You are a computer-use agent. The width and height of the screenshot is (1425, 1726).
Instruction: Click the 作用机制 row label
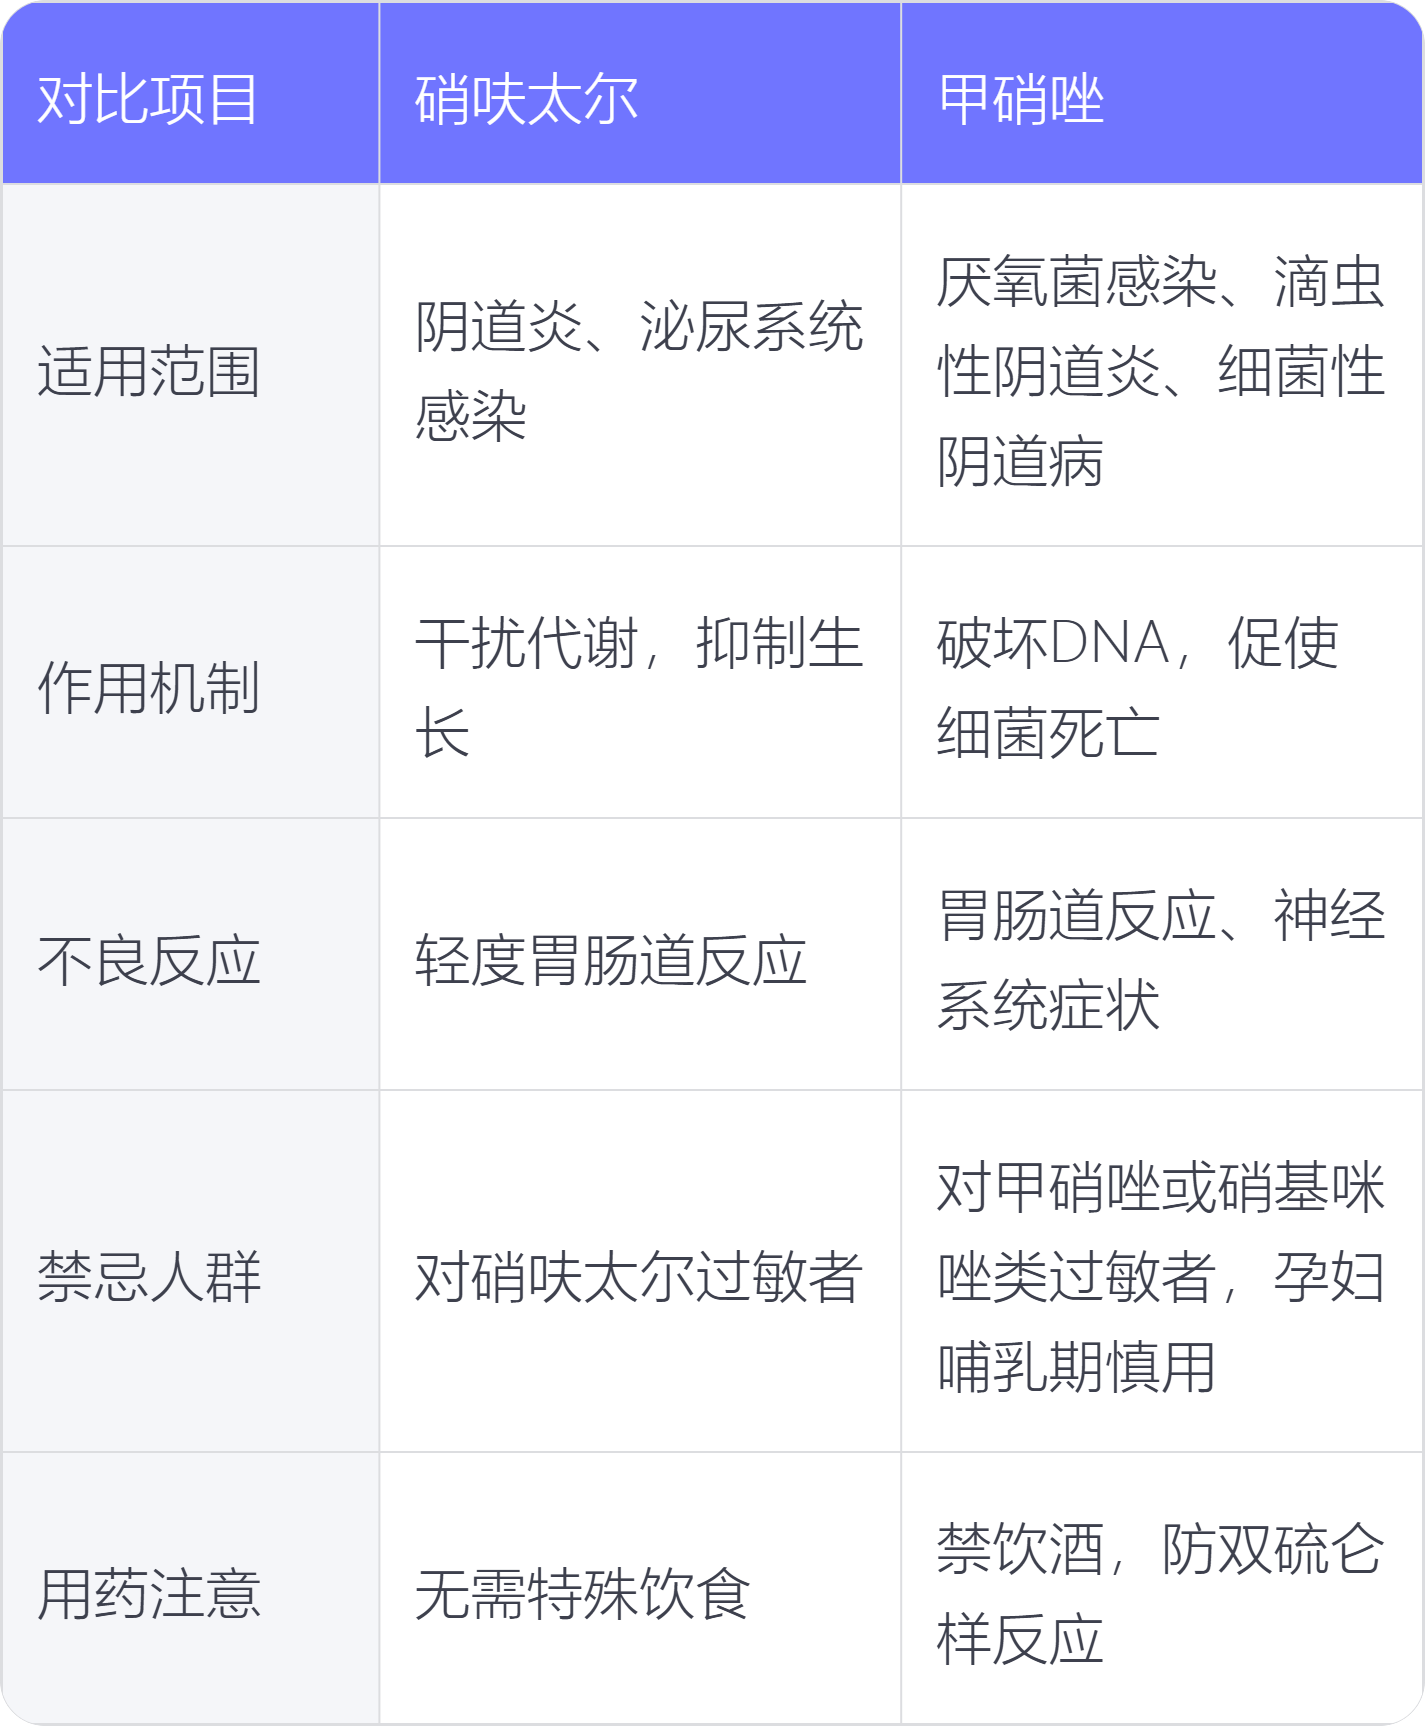pyautogui.click(x=190, y=683)
